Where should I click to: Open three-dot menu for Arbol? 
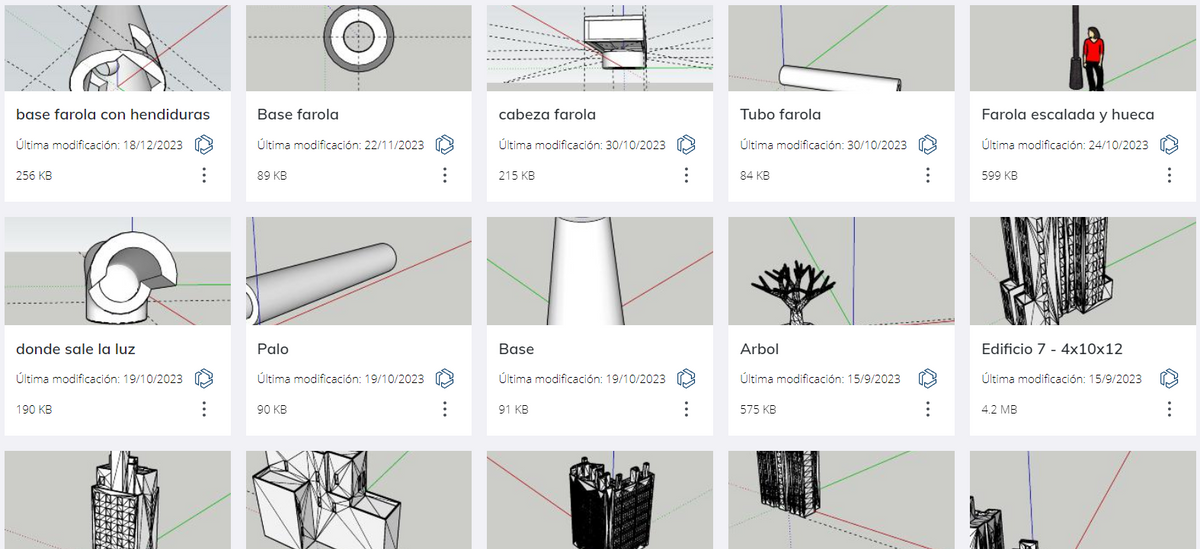point(928,409)
